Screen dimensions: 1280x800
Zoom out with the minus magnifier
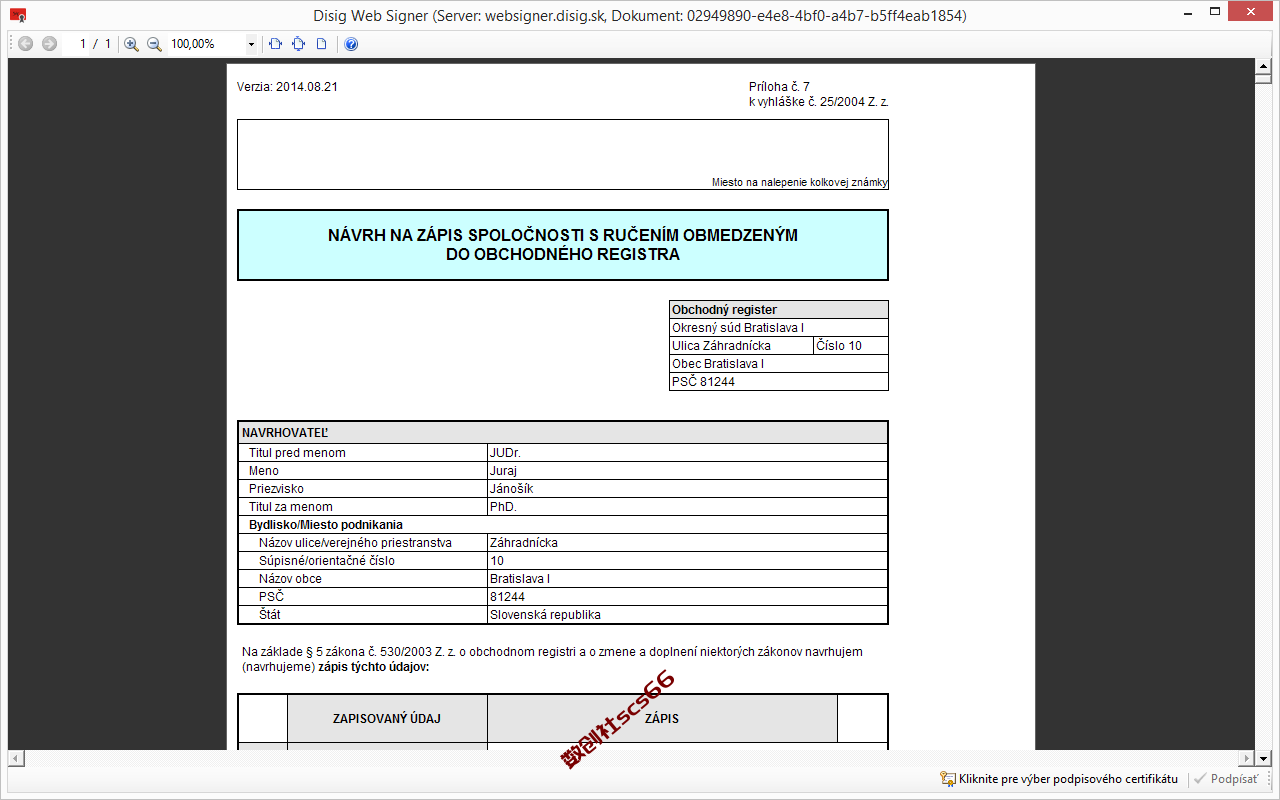point(154,44)
